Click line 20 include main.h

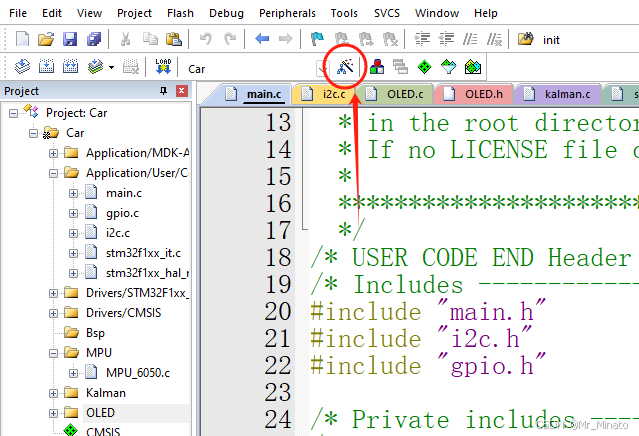tap(427, 312)
